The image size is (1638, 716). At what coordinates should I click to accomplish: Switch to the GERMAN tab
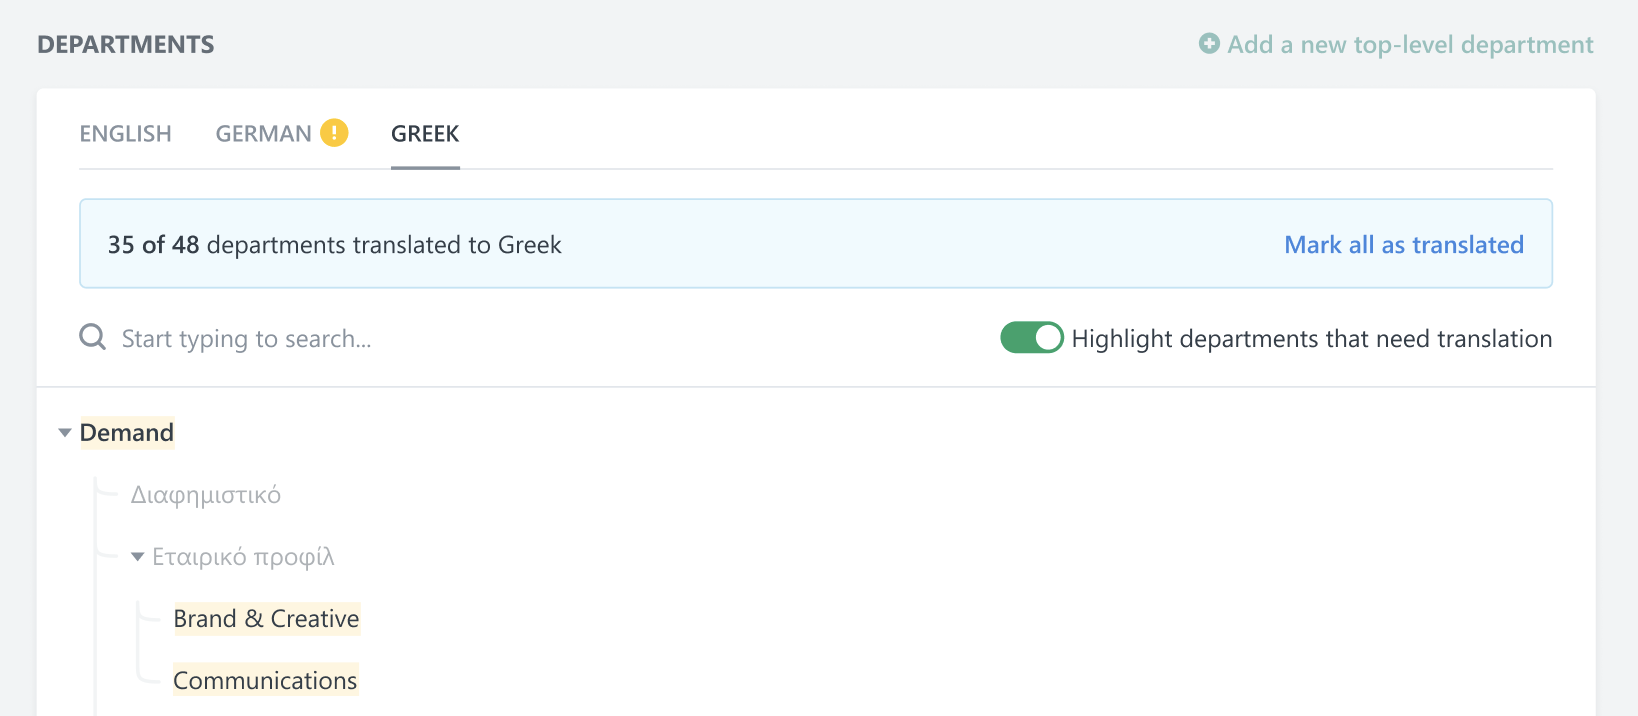pyautogui.click(x=264, y=134)
